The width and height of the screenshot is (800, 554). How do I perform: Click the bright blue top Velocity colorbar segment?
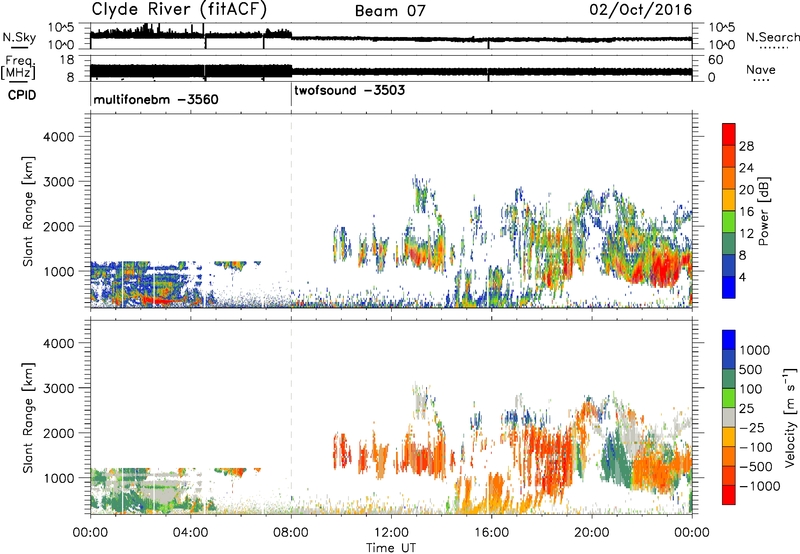[729, 340]
